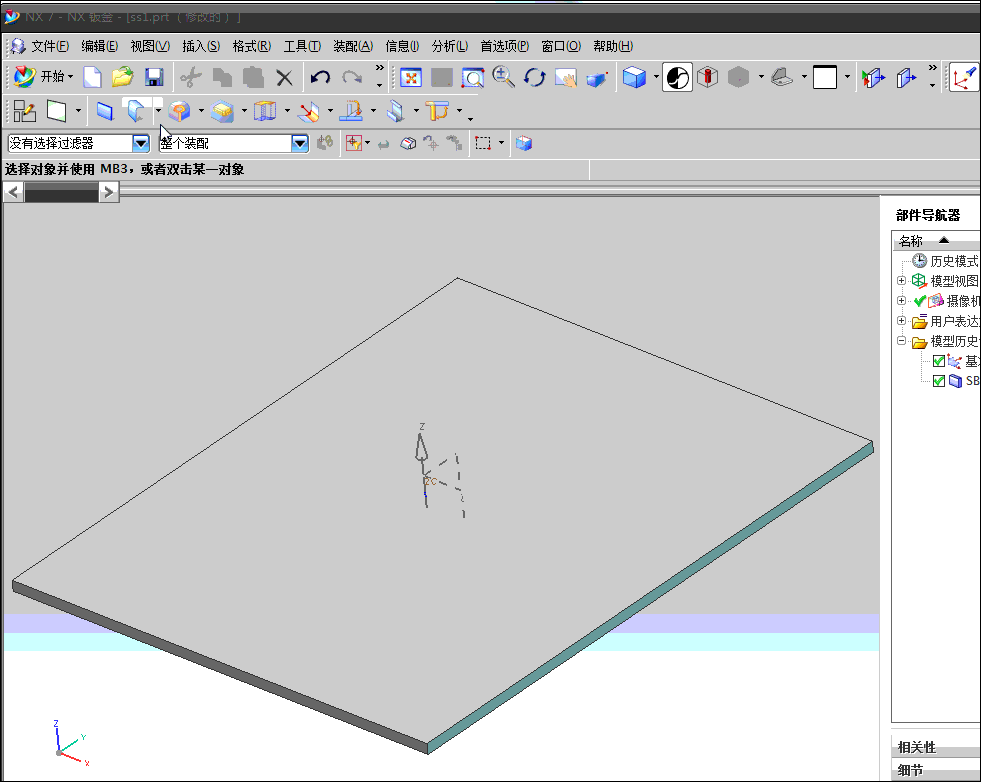
Task: Open the 编辑(E) menu
Action: tap(99, 46)
